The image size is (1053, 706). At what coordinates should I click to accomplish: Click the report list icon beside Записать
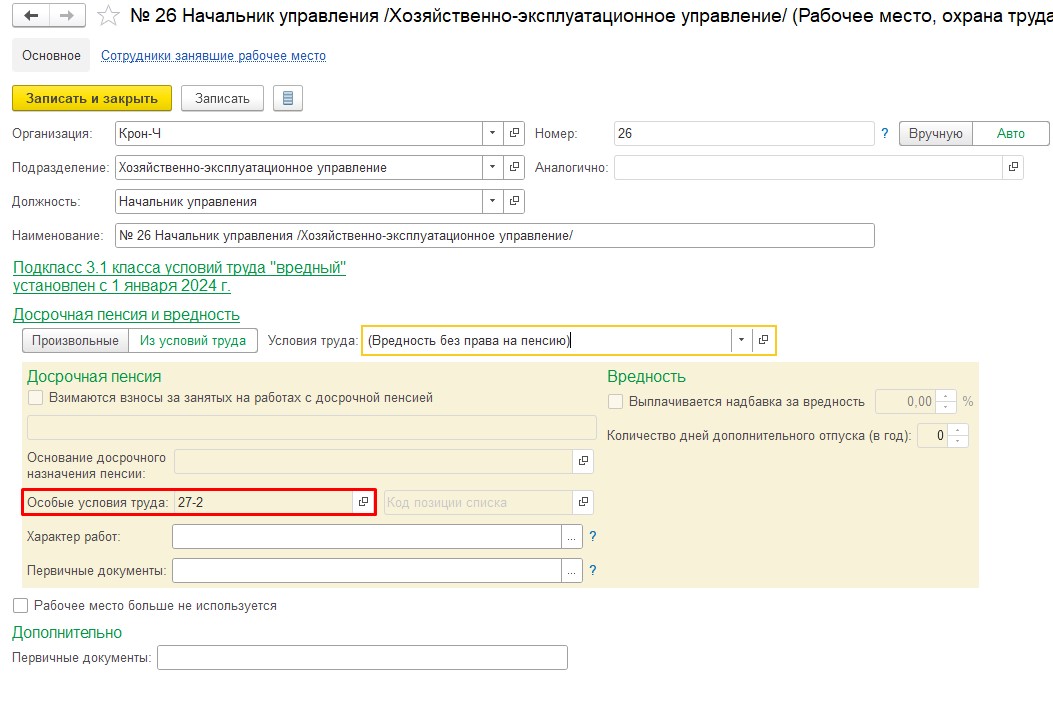tap(288, 98)
